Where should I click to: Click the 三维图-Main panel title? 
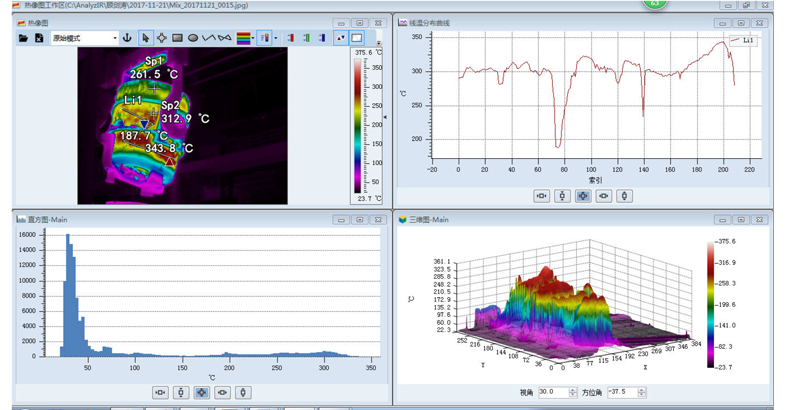pos(428,218)
